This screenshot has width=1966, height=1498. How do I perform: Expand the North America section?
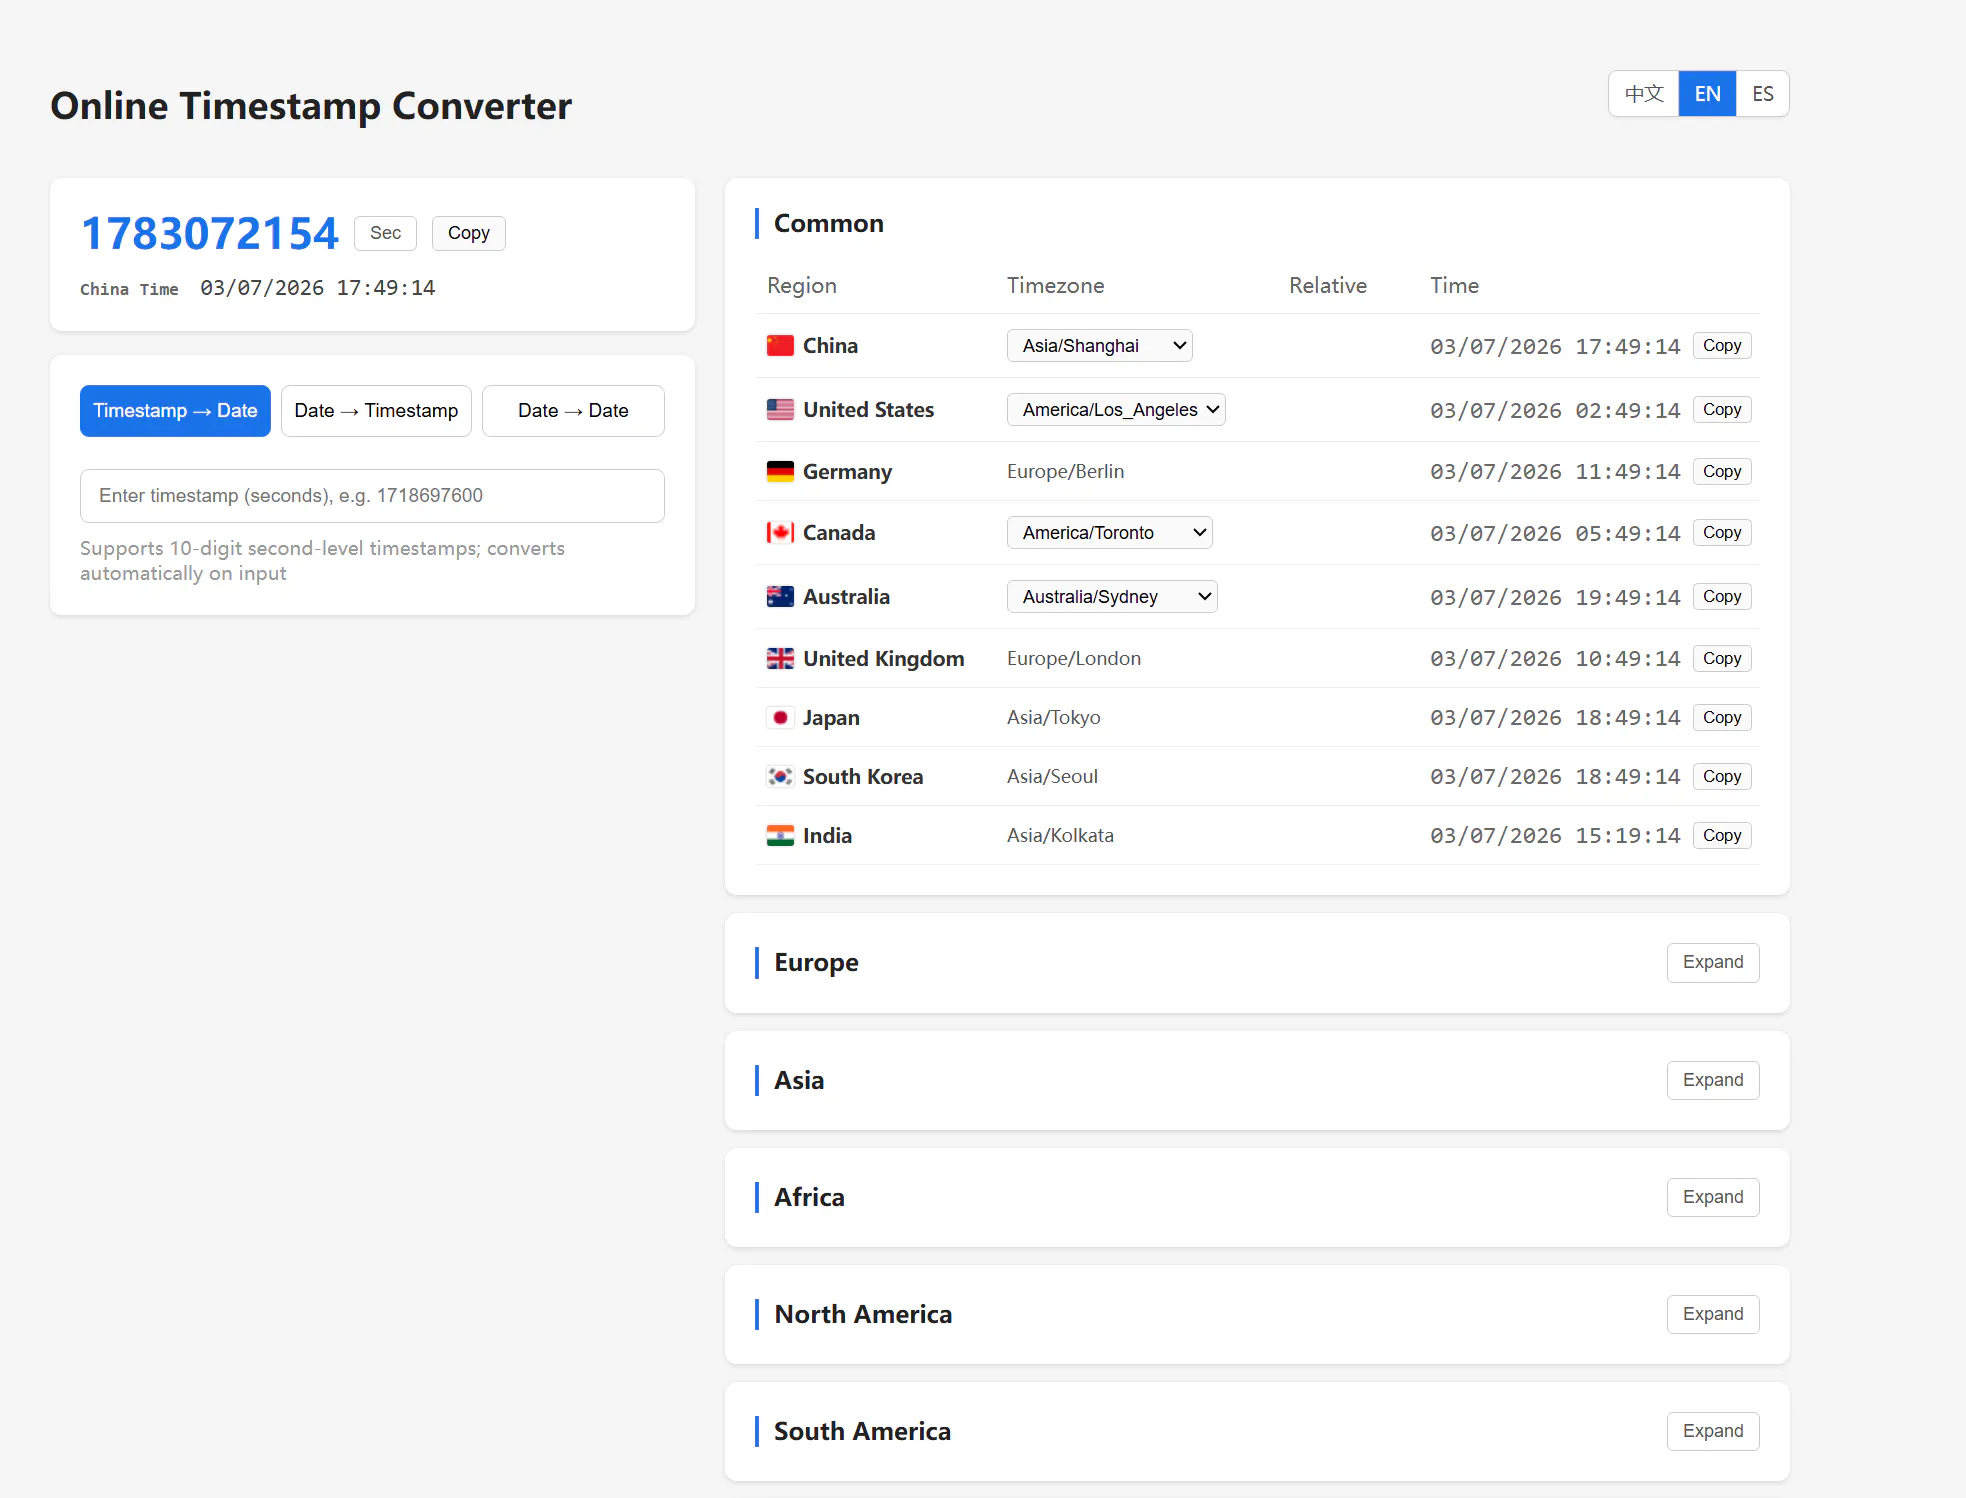[1712, 1315]
